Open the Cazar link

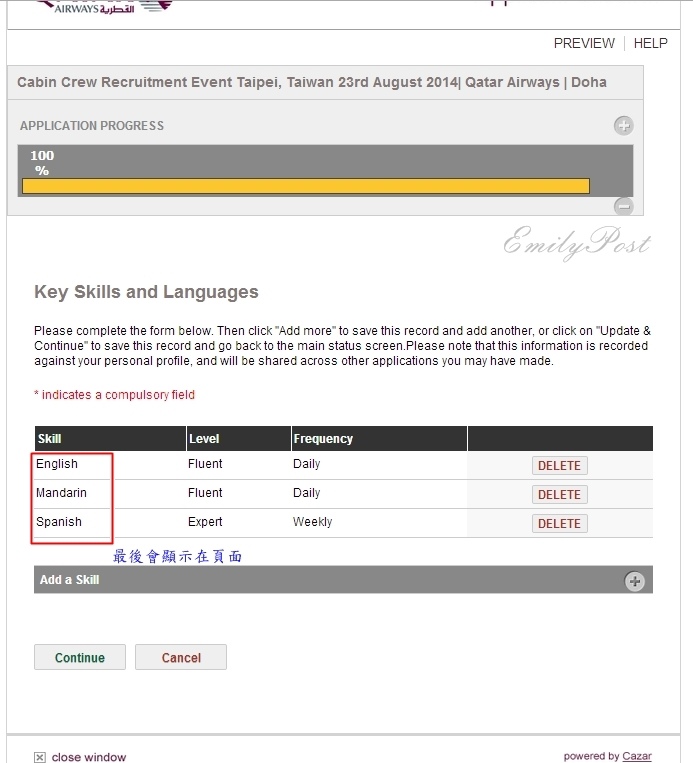tap(637, 756)
